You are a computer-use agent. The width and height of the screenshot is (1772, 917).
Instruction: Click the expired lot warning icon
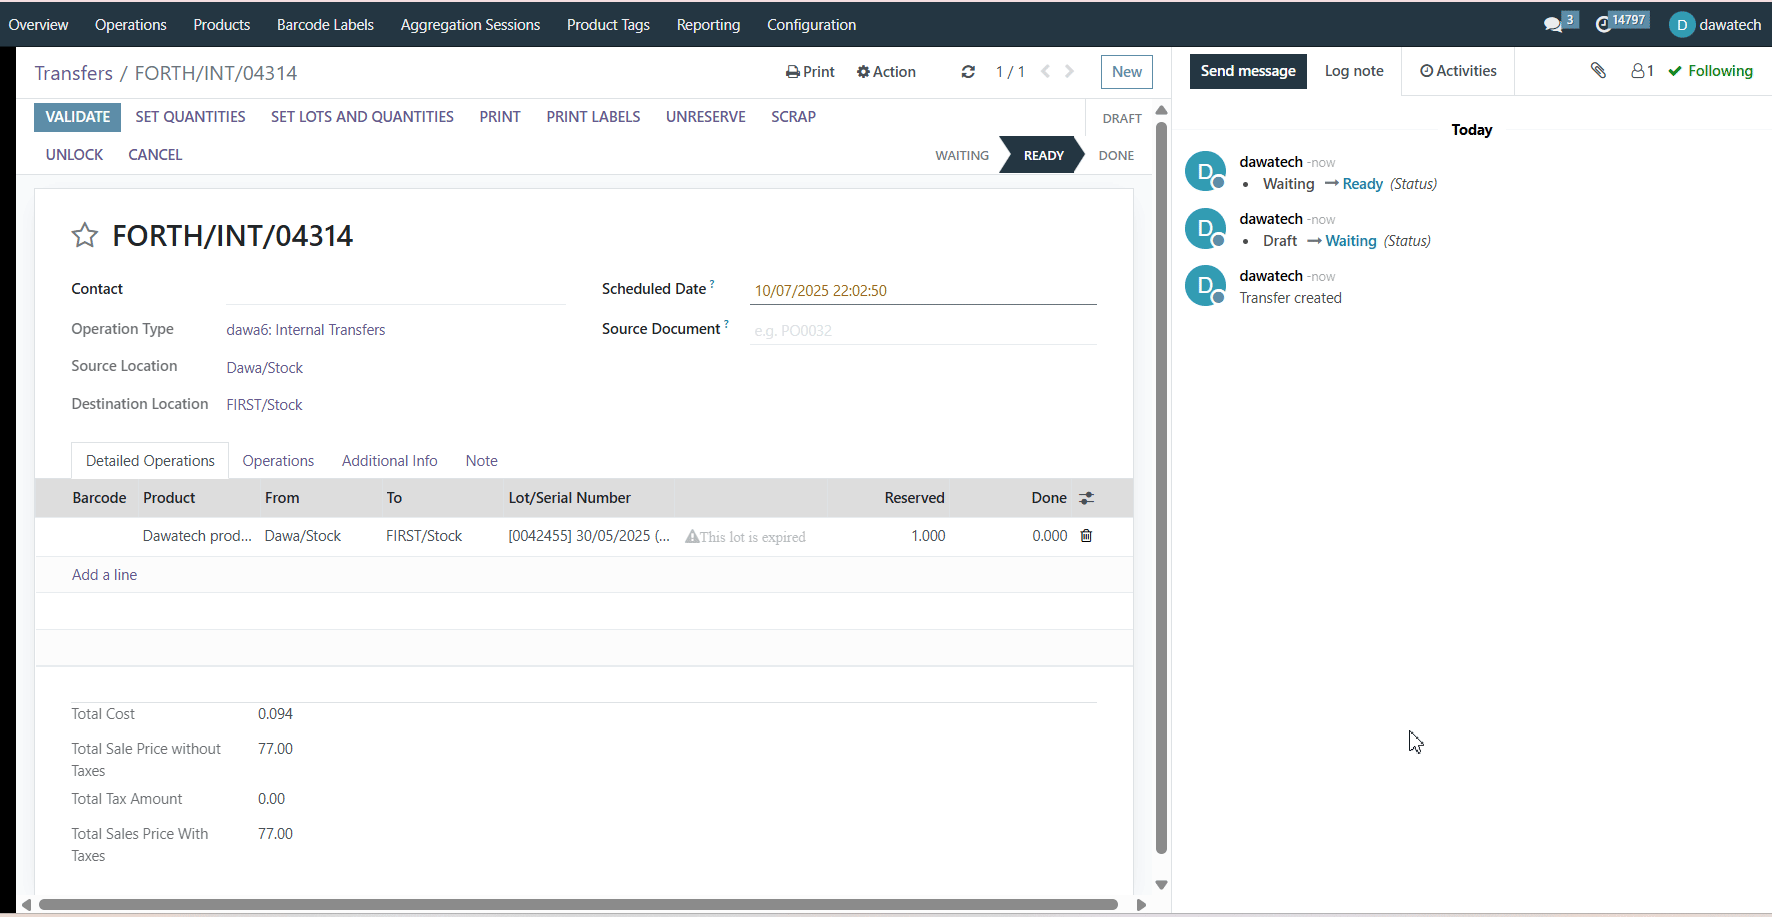692,537
